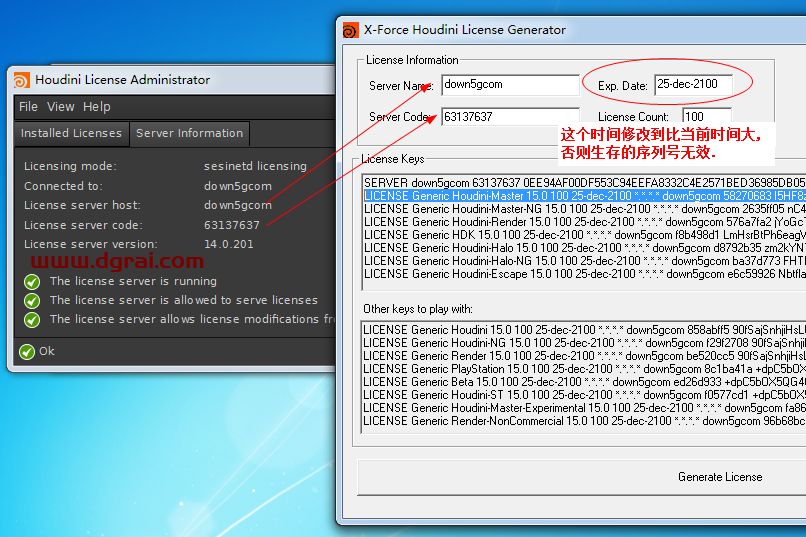Select the SERVER down5gcom 63137637 key line
This screenshot has height=537, width=806.
tap(584, 183)
